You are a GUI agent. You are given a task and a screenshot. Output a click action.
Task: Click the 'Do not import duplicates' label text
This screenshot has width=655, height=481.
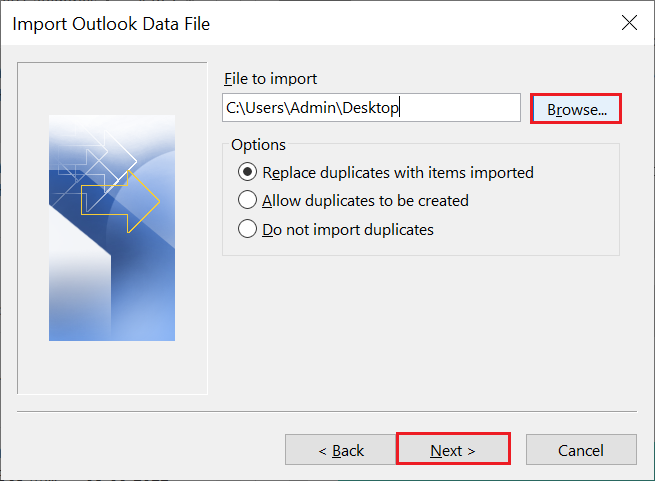point(348,230)
